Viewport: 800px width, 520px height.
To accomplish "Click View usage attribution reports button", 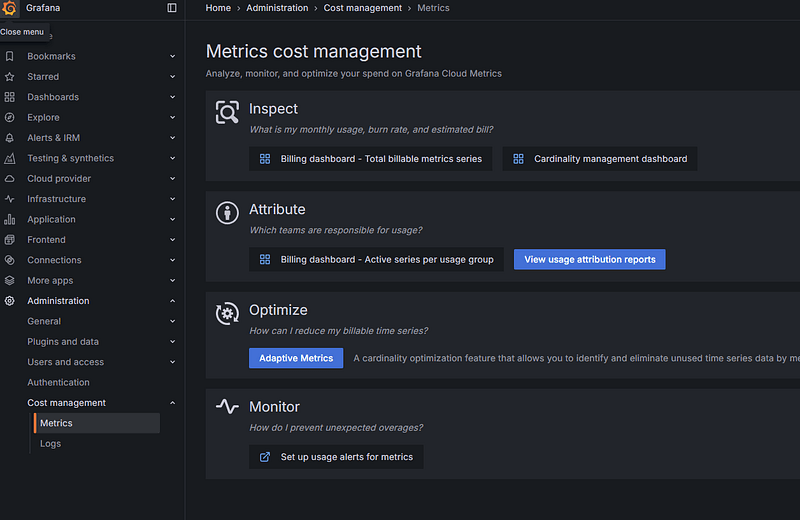I will click(x=590, y=259).
